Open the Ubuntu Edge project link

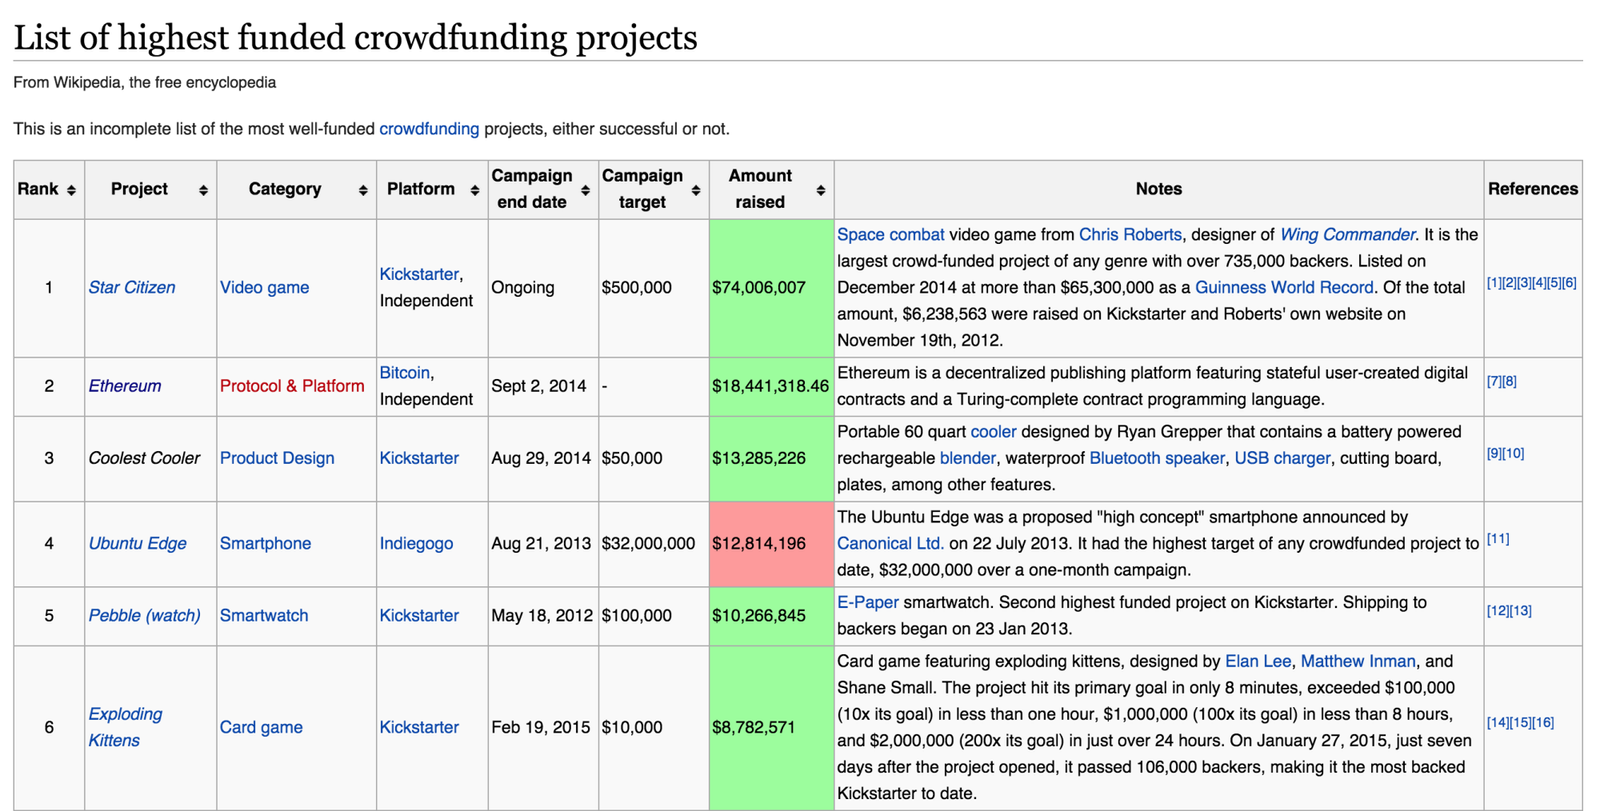138,544
